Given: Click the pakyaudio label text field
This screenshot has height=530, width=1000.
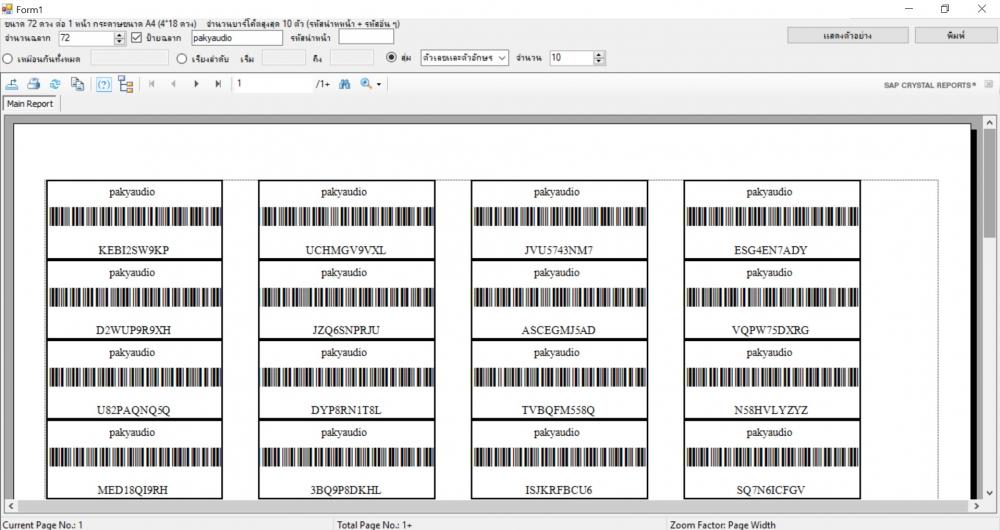Looking at the screenshot, I should tap(236, 38).
